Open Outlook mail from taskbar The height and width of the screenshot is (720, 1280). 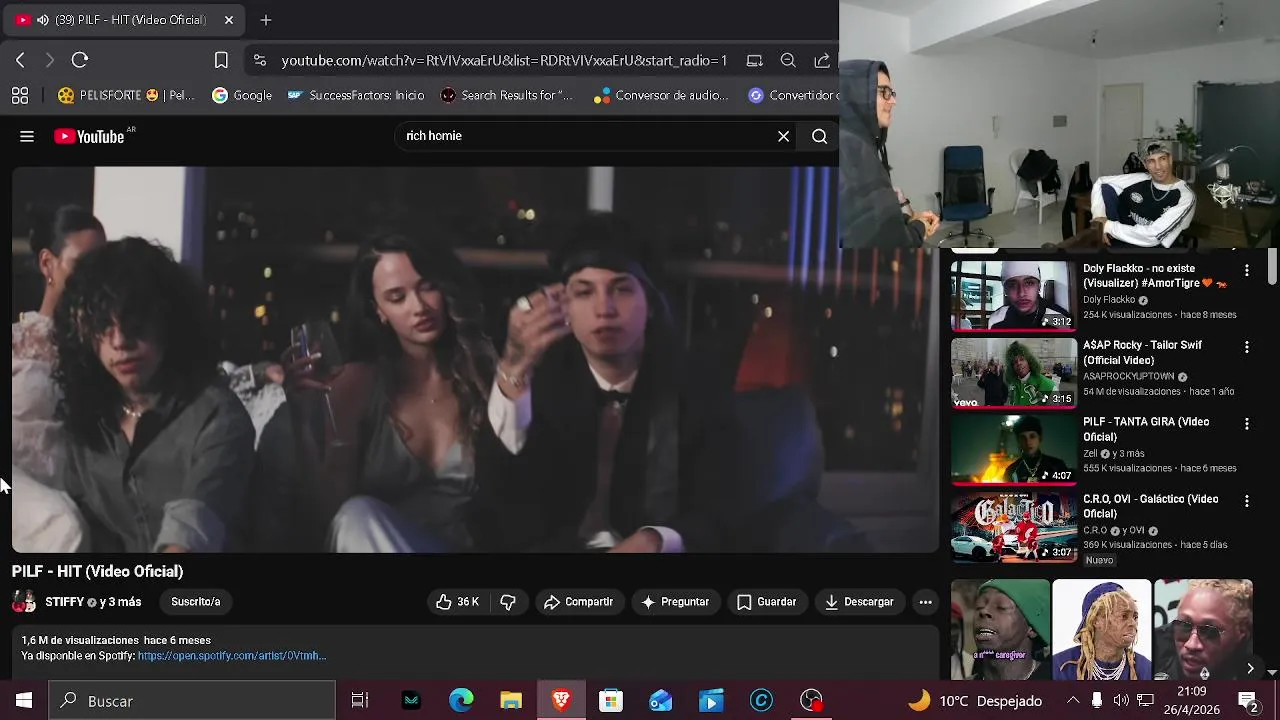coord(661,701)
